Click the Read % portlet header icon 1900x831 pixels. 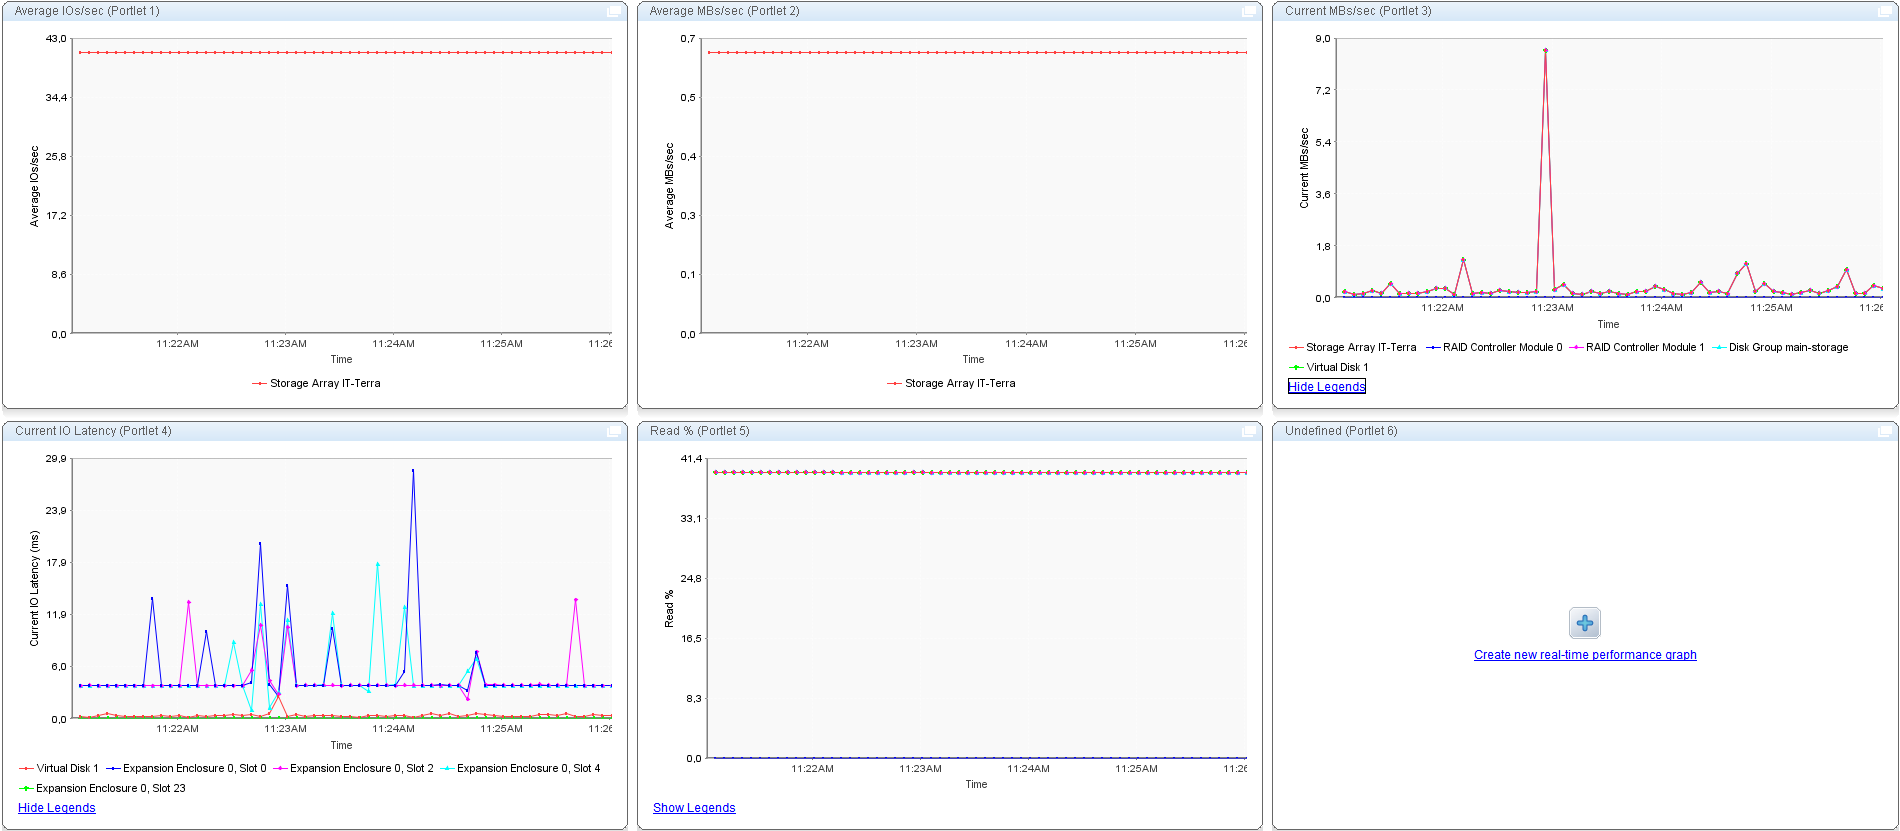pyautogui.click(x=1249, y=432)
